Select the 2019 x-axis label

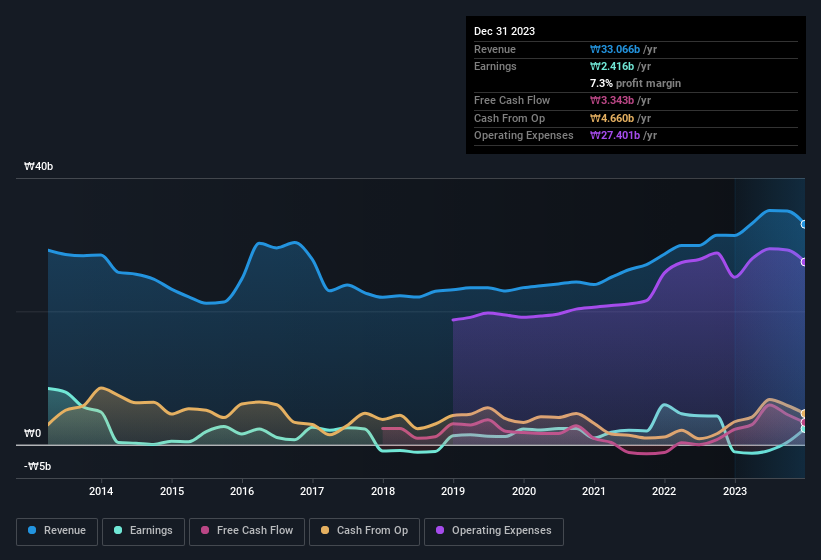453,491
